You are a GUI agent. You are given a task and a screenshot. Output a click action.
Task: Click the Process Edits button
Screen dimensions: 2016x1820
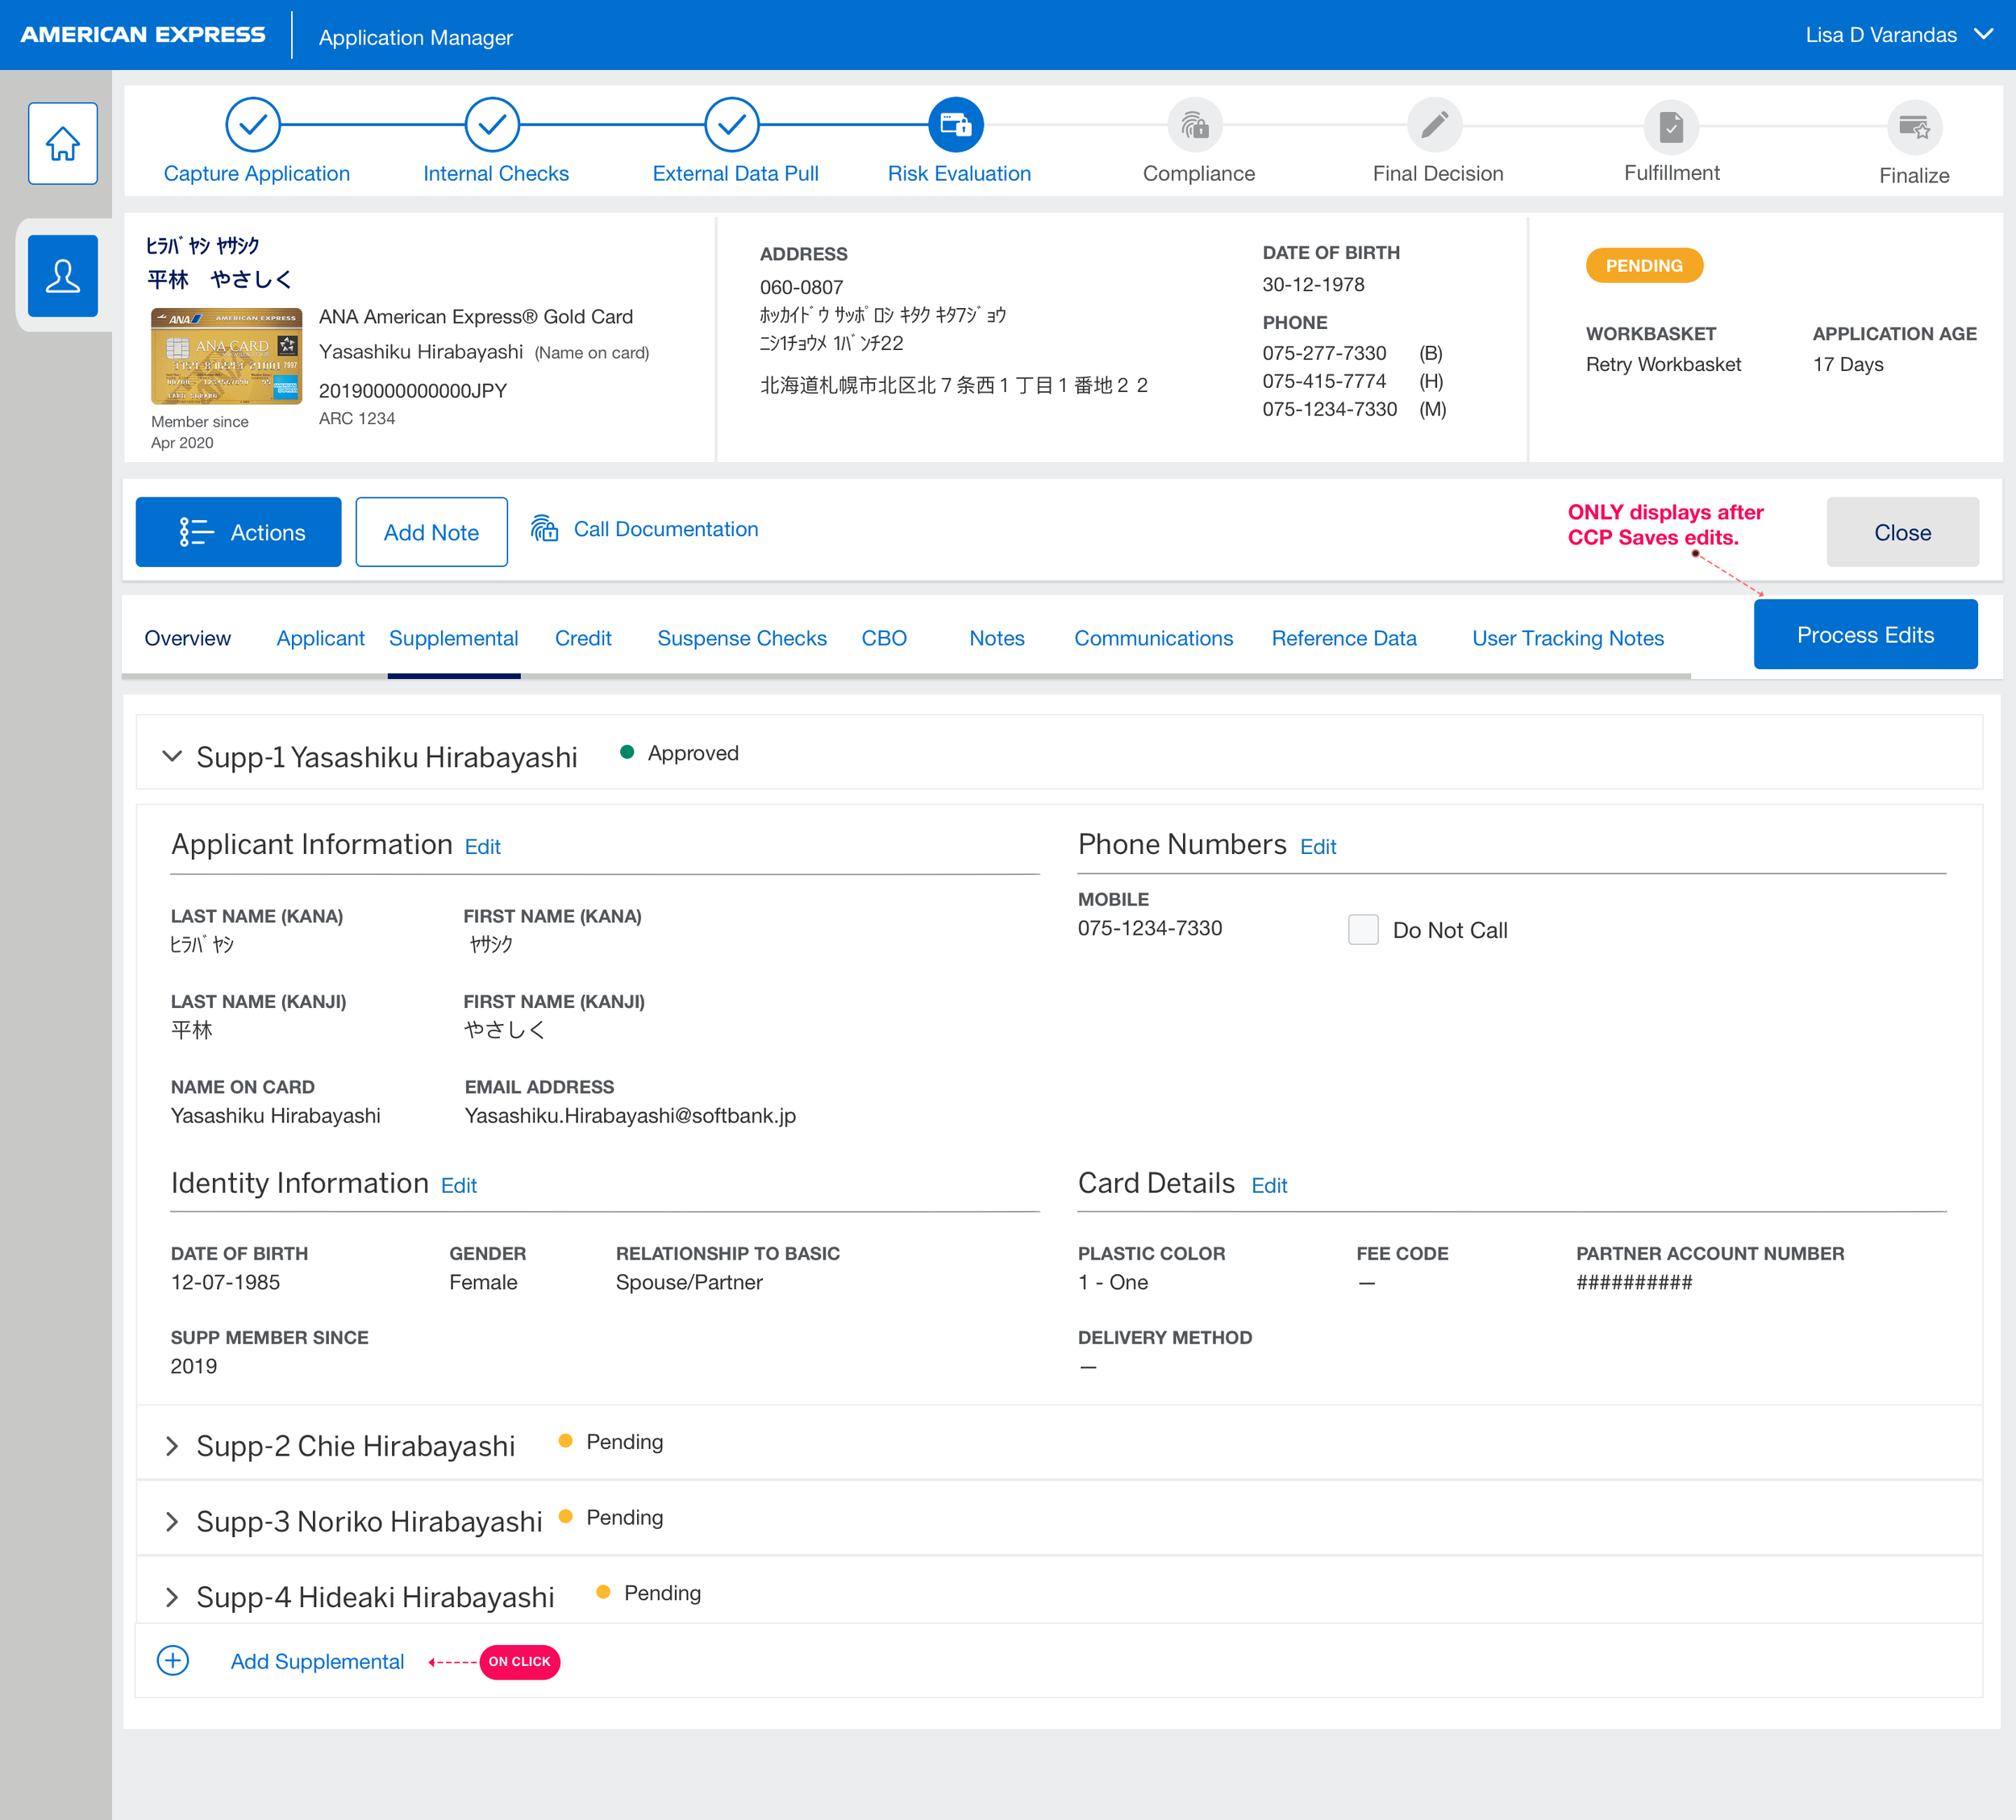pyautogui.click(x=1864, y=635)
